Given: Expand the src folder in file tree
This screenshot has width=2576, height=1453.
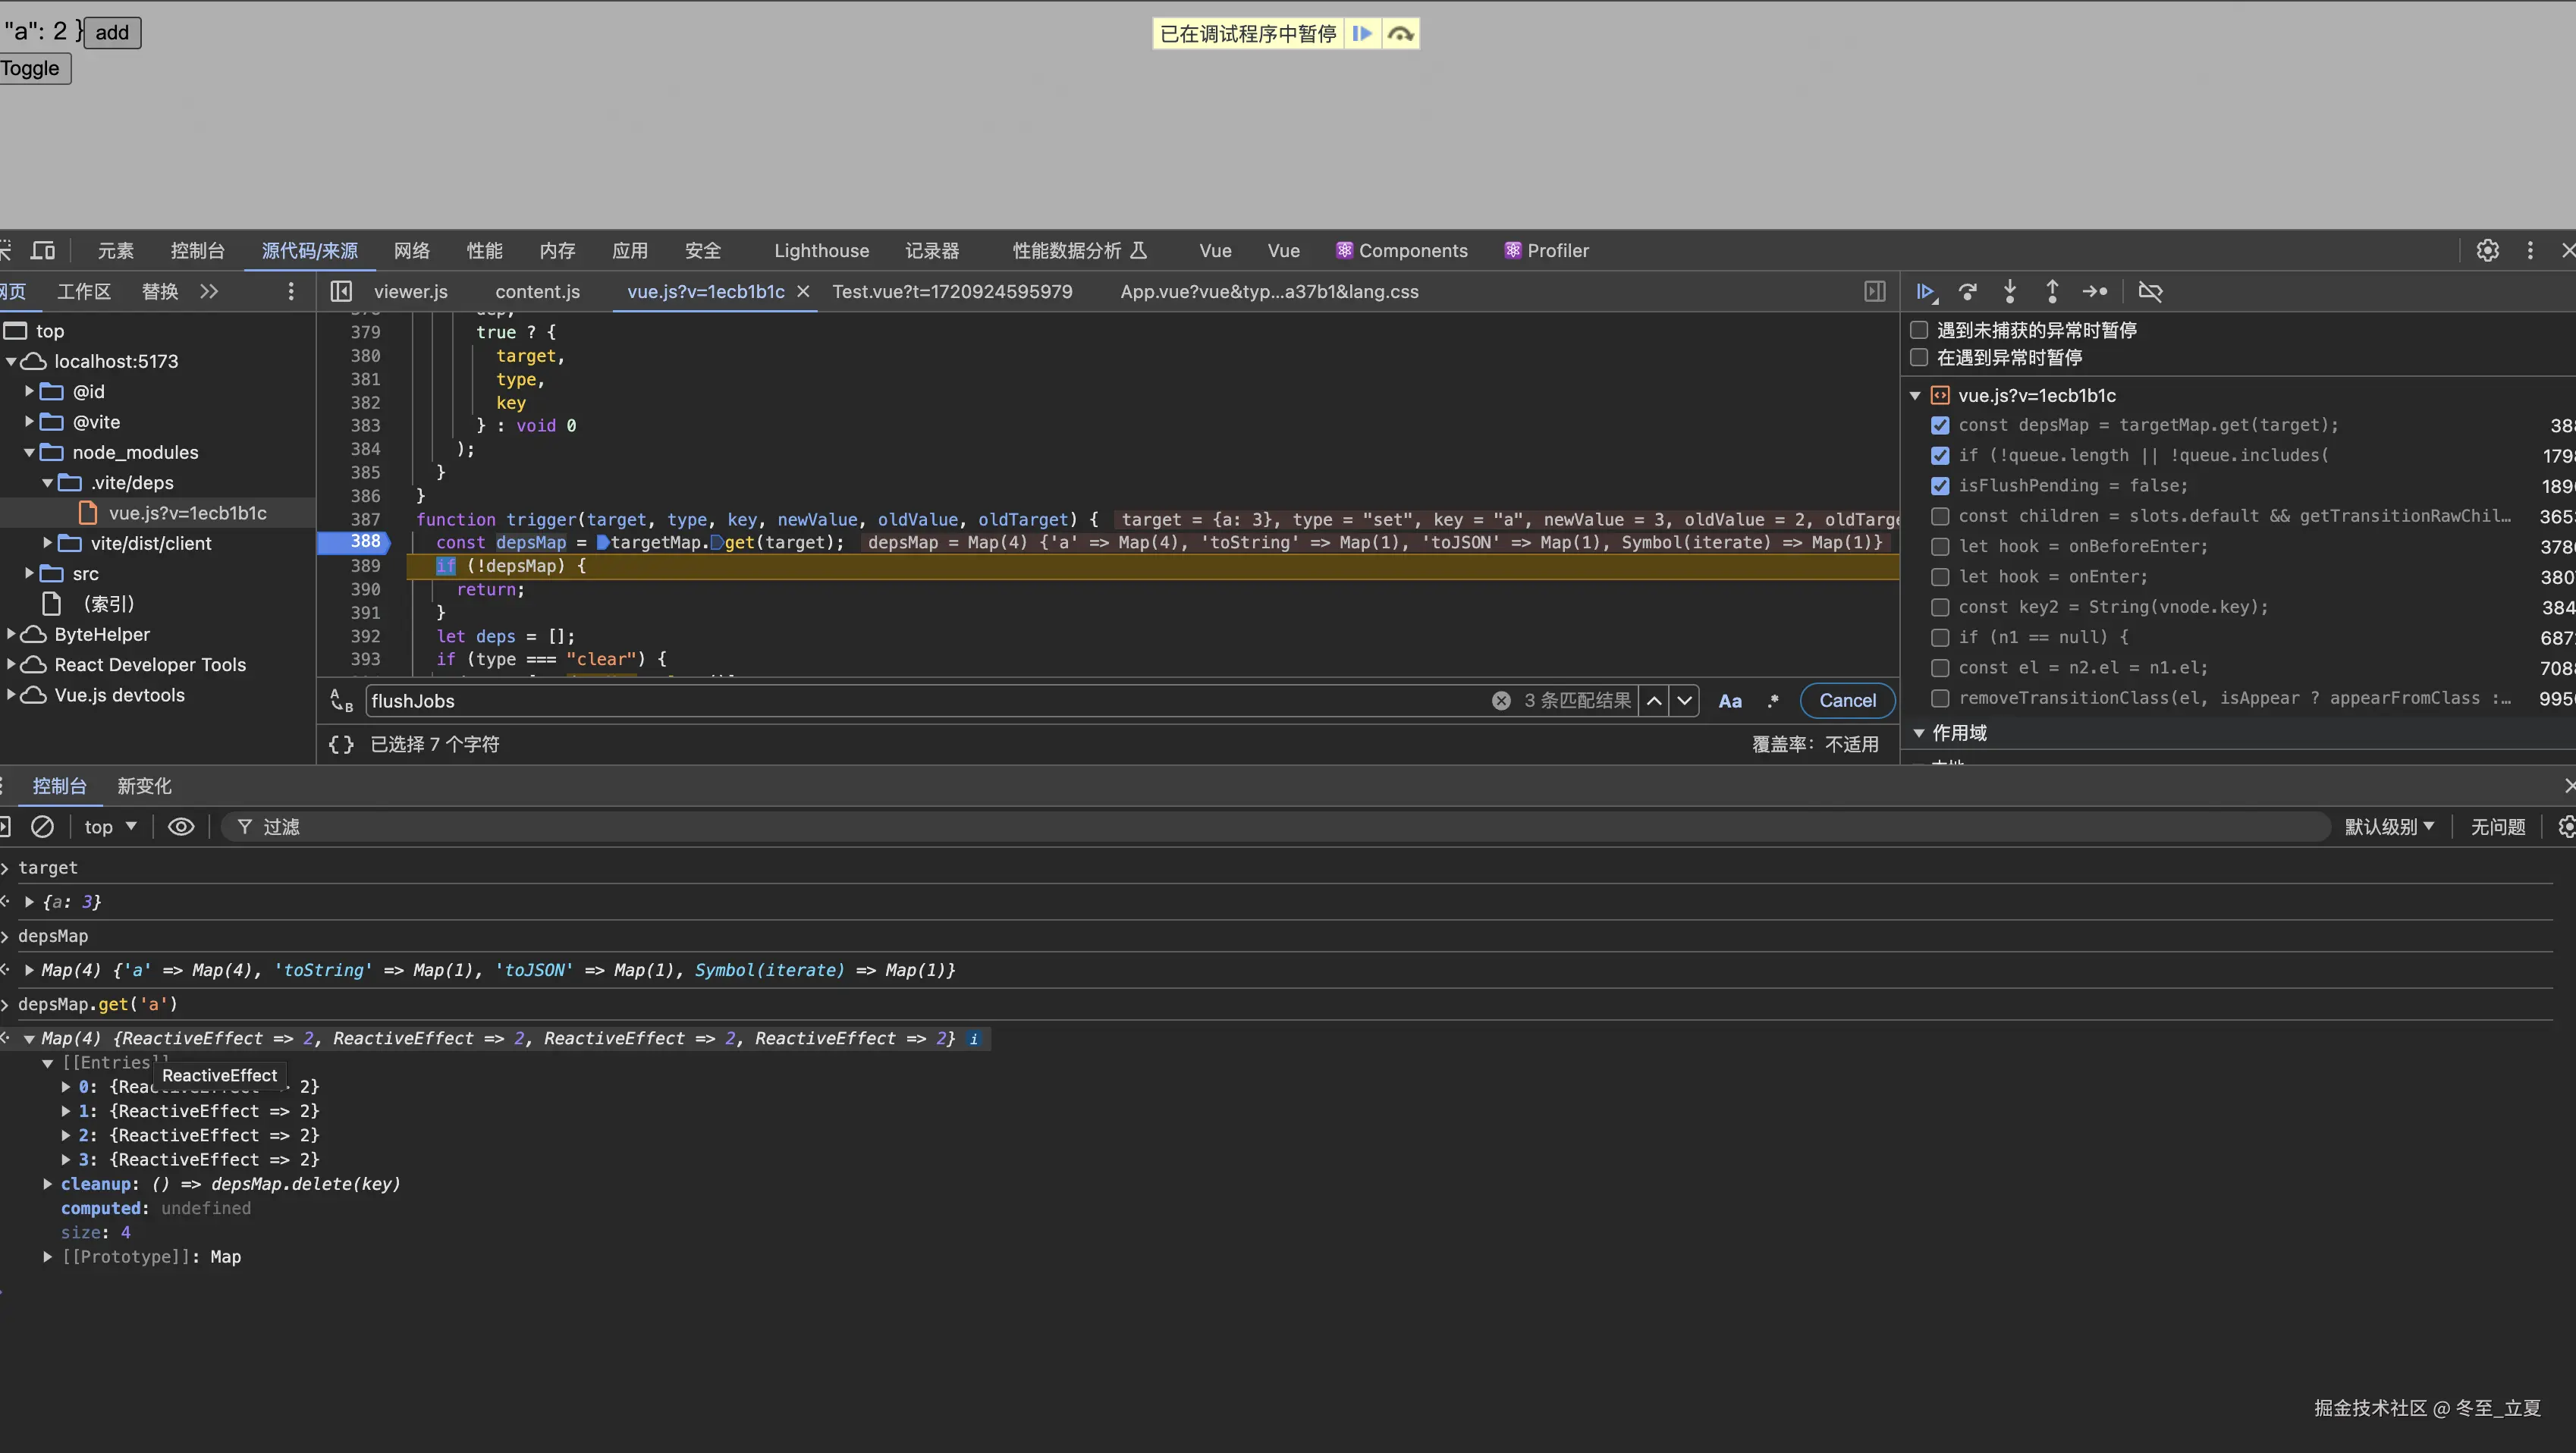Looking at the screenshot, I should (29, 574).
